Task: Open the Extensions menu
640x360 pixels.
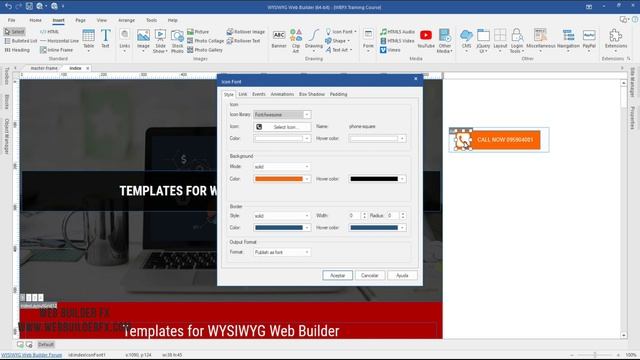Action: tap(616, 40)
